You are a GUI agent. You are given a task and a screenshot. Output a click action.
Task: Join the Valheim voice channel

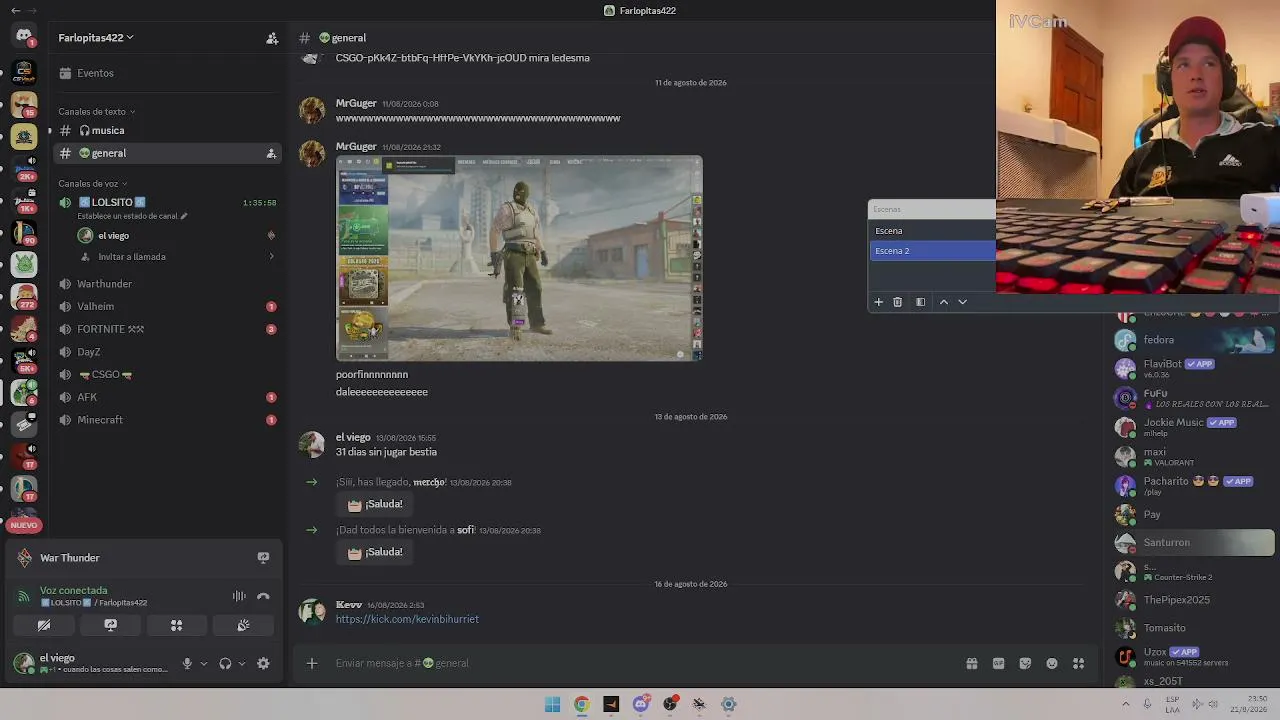(168, 307)
